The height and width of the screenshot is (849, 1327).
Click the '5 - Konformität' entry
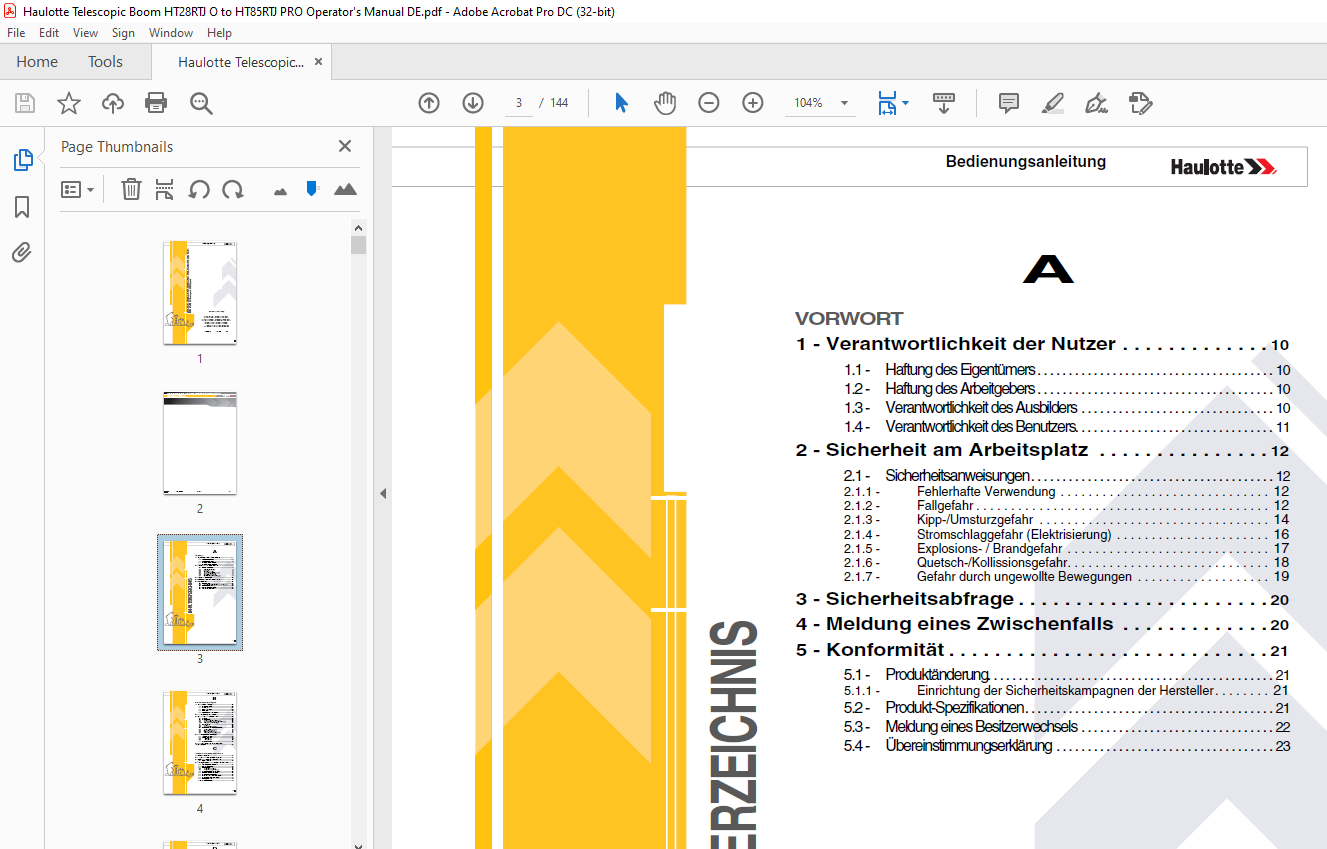coord(870,650)
